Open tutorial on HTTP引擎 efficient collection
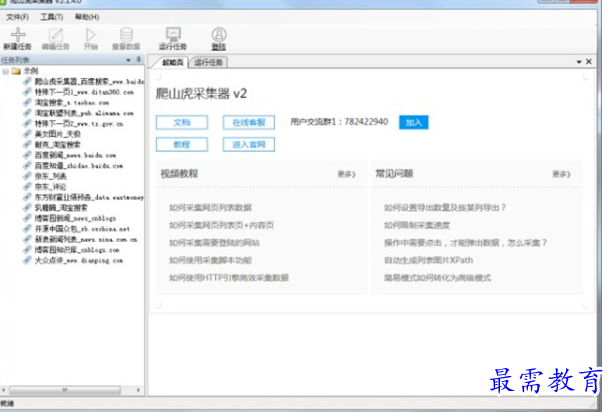The width and height of the screenshot is (611, 412). click(229, 278)
